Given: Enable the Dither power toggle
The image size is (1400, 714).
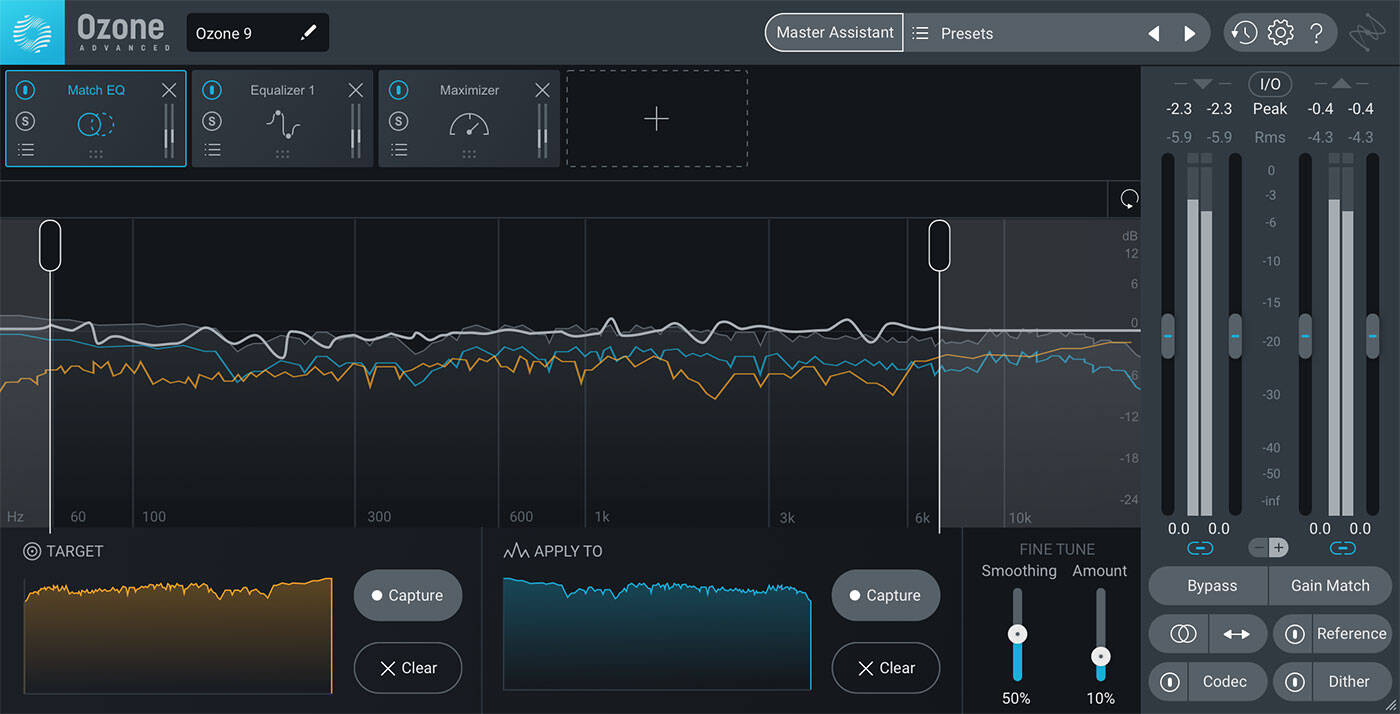Looking at the screenshot, I should point(1293,681).
